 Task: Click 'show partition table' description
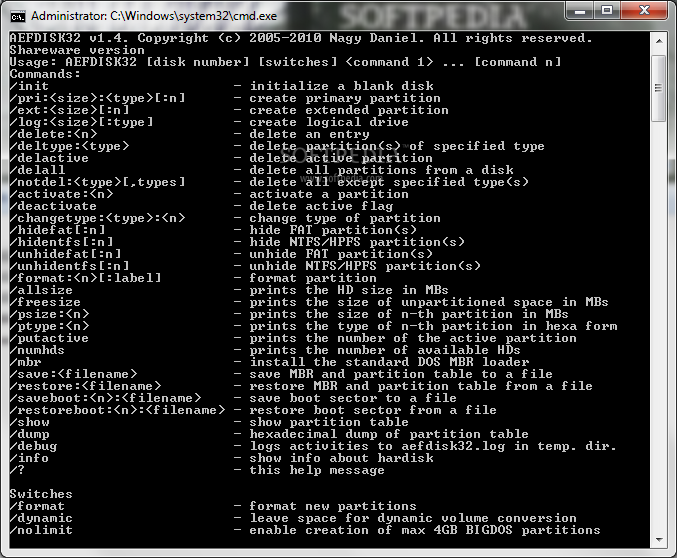coord(329,422)
